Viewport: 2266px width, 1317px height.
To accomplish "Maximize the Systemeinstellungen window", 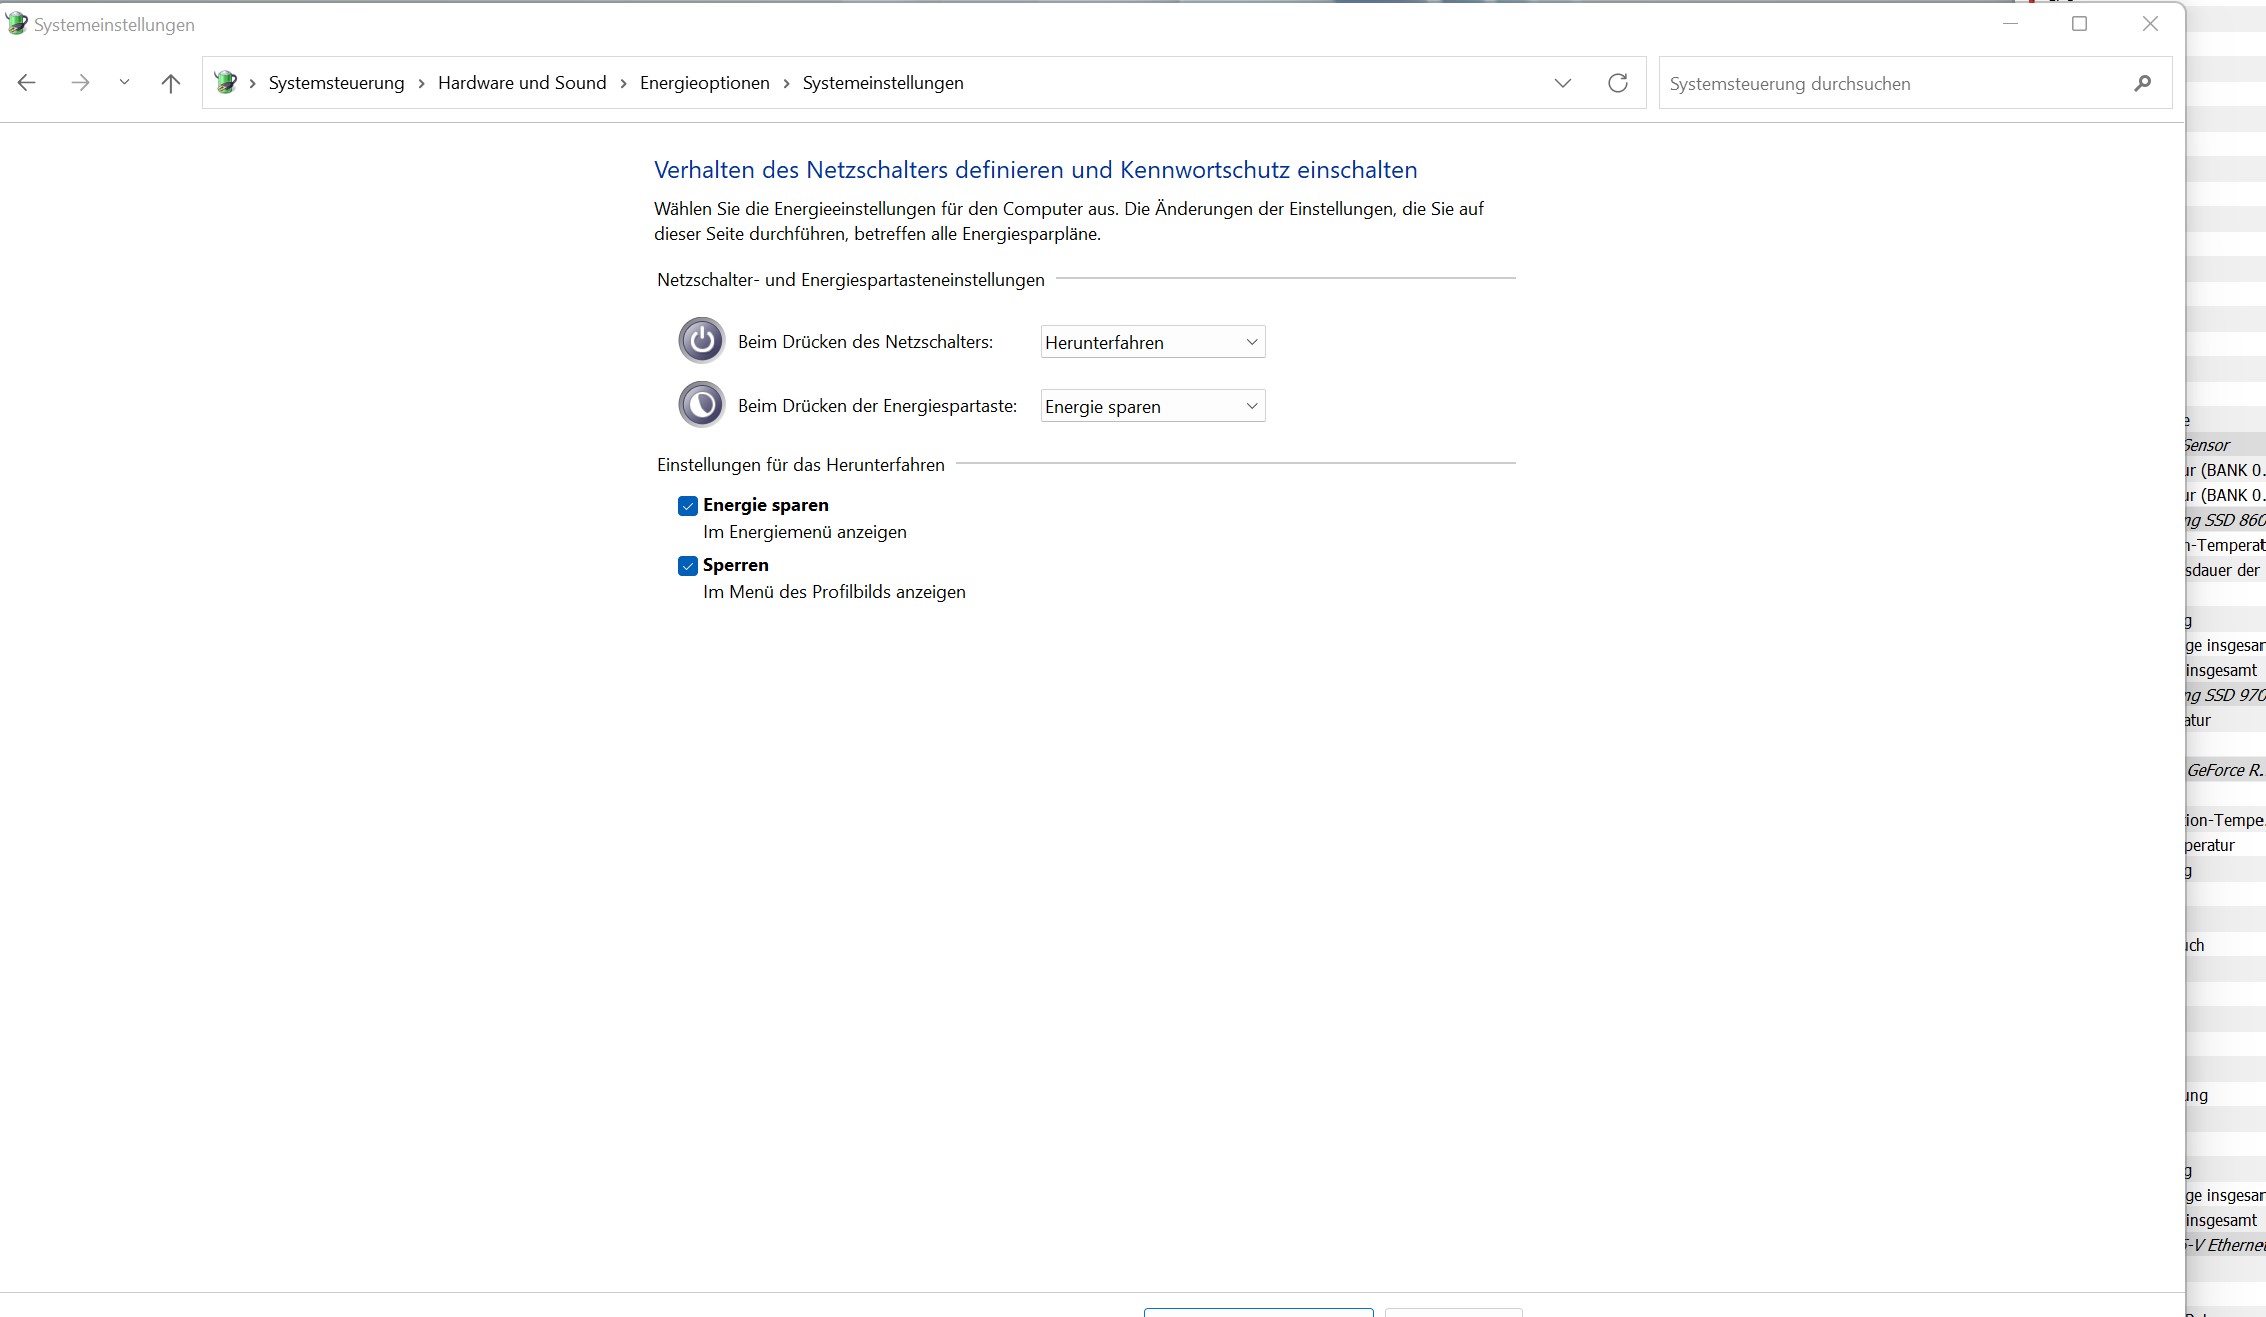I will tap(2079, 24).
